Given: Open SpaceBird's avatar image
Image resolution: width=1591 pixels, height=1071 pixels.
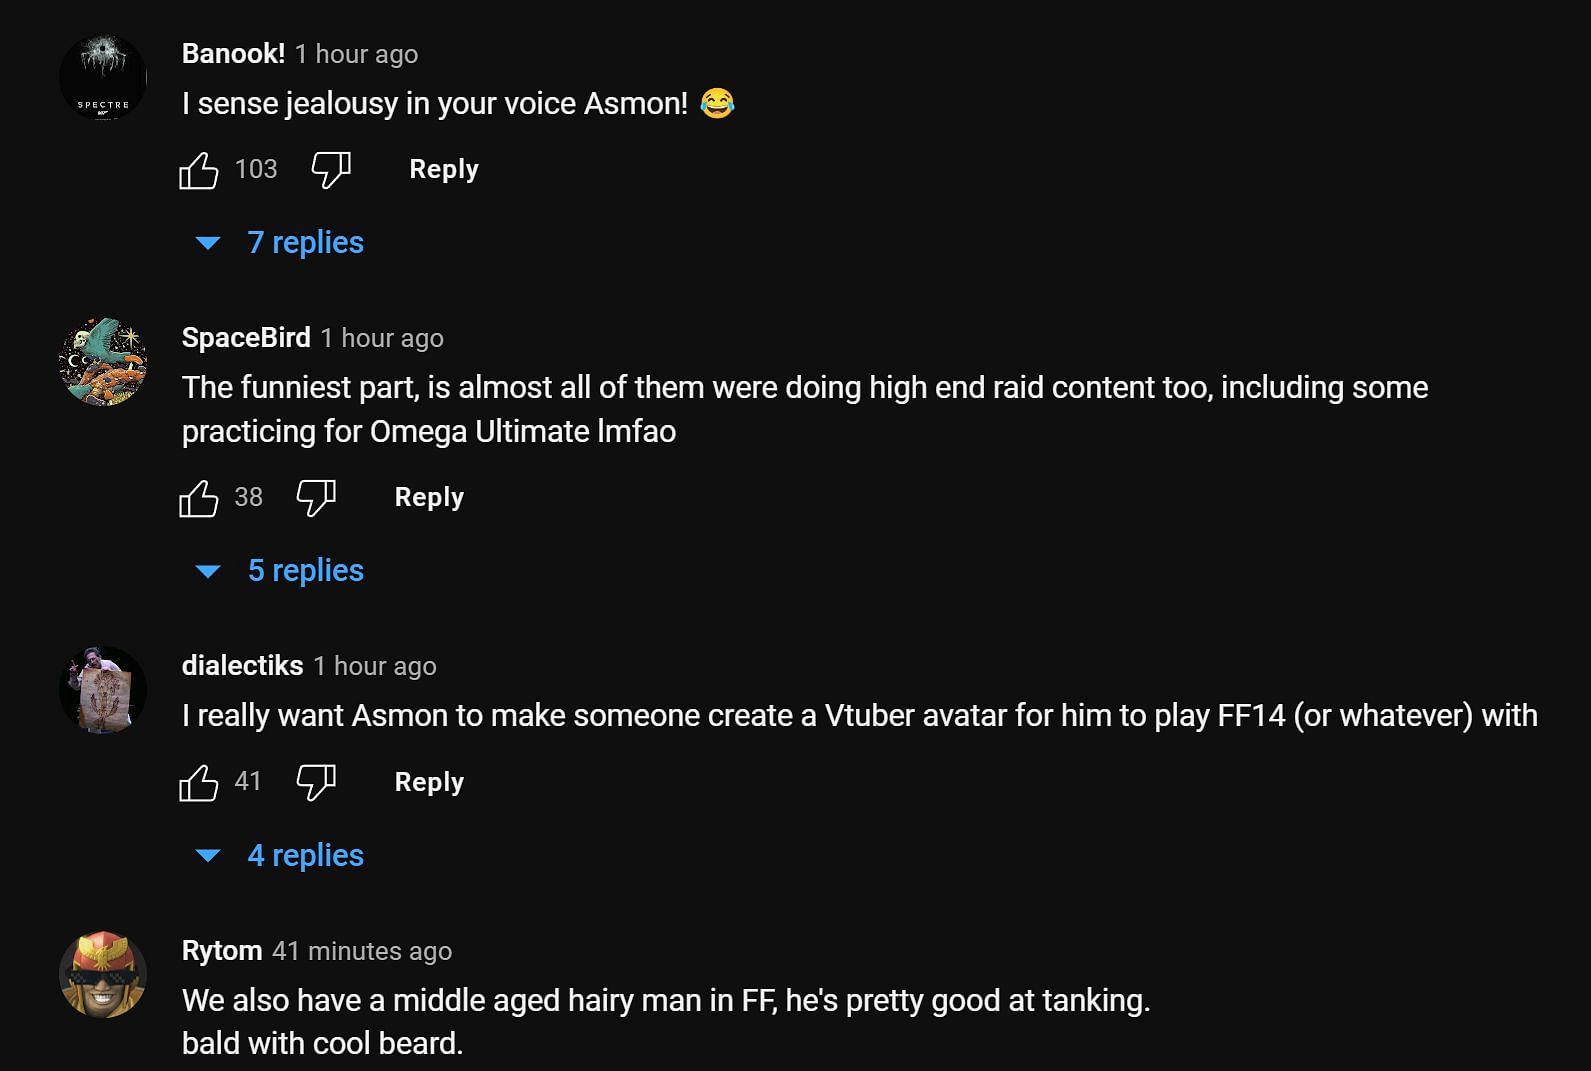Looking at the screenshot, I should tap(103, 362).
